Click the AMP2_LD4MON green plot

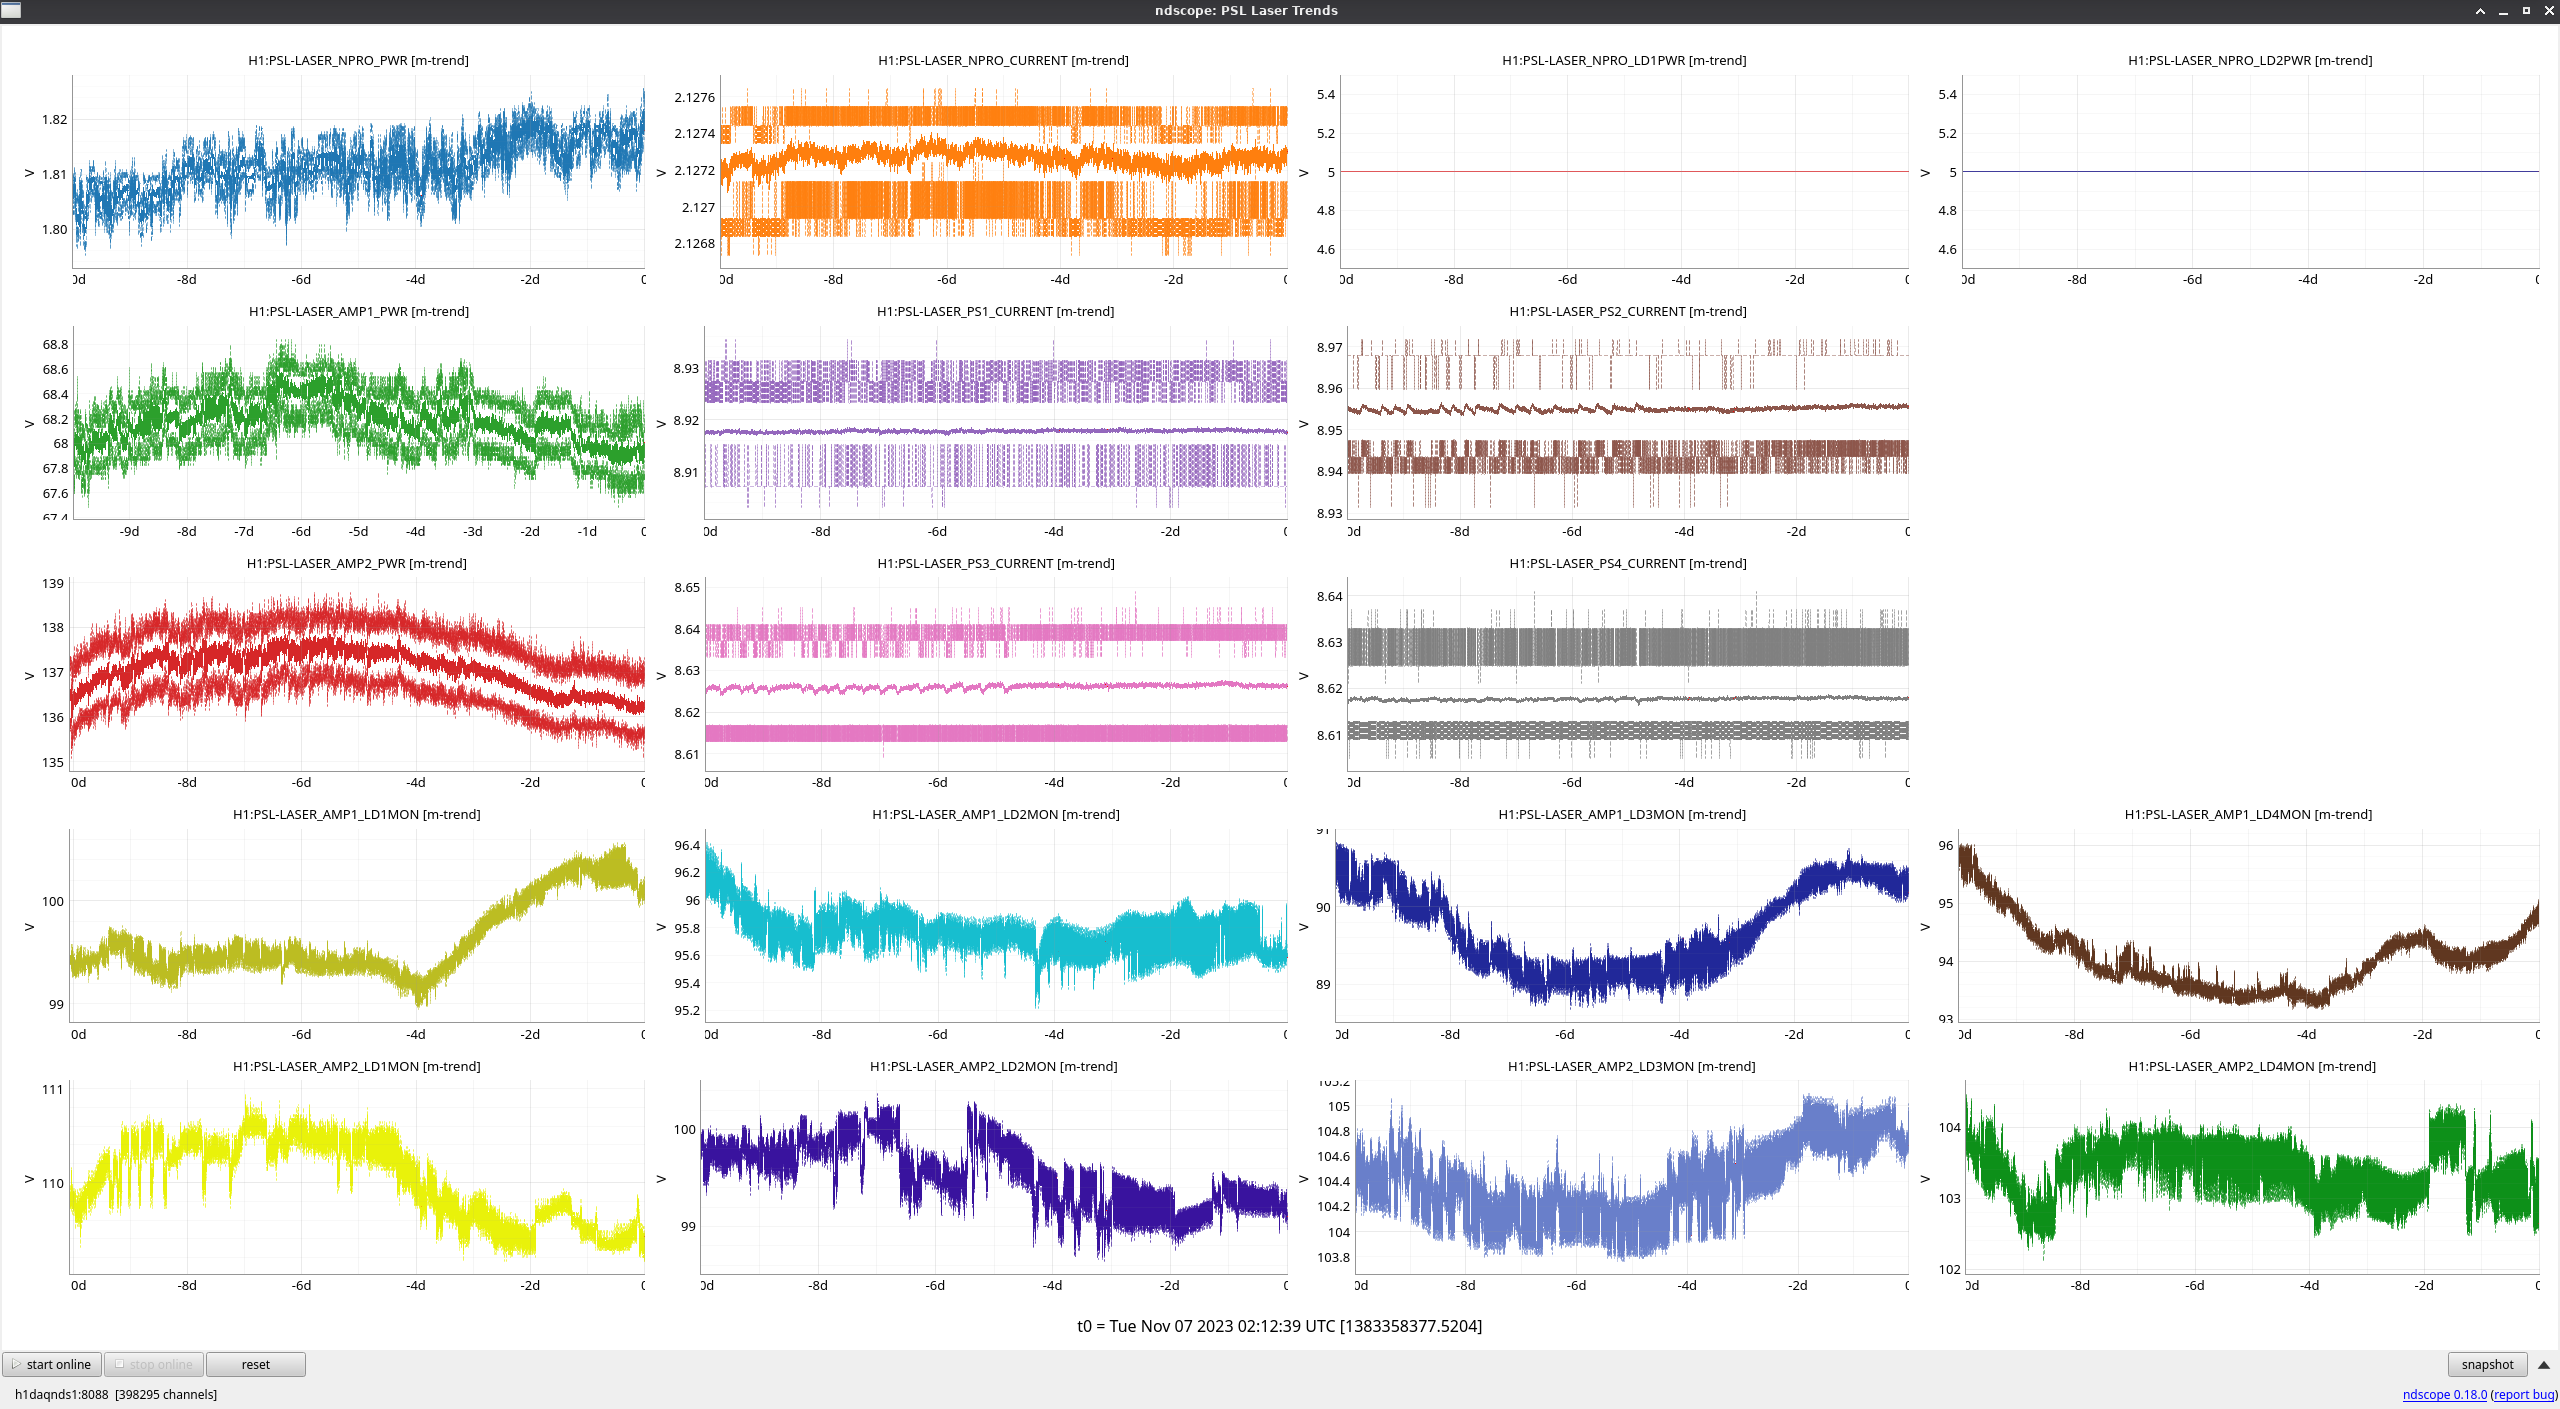(x=2251, y=1176)
